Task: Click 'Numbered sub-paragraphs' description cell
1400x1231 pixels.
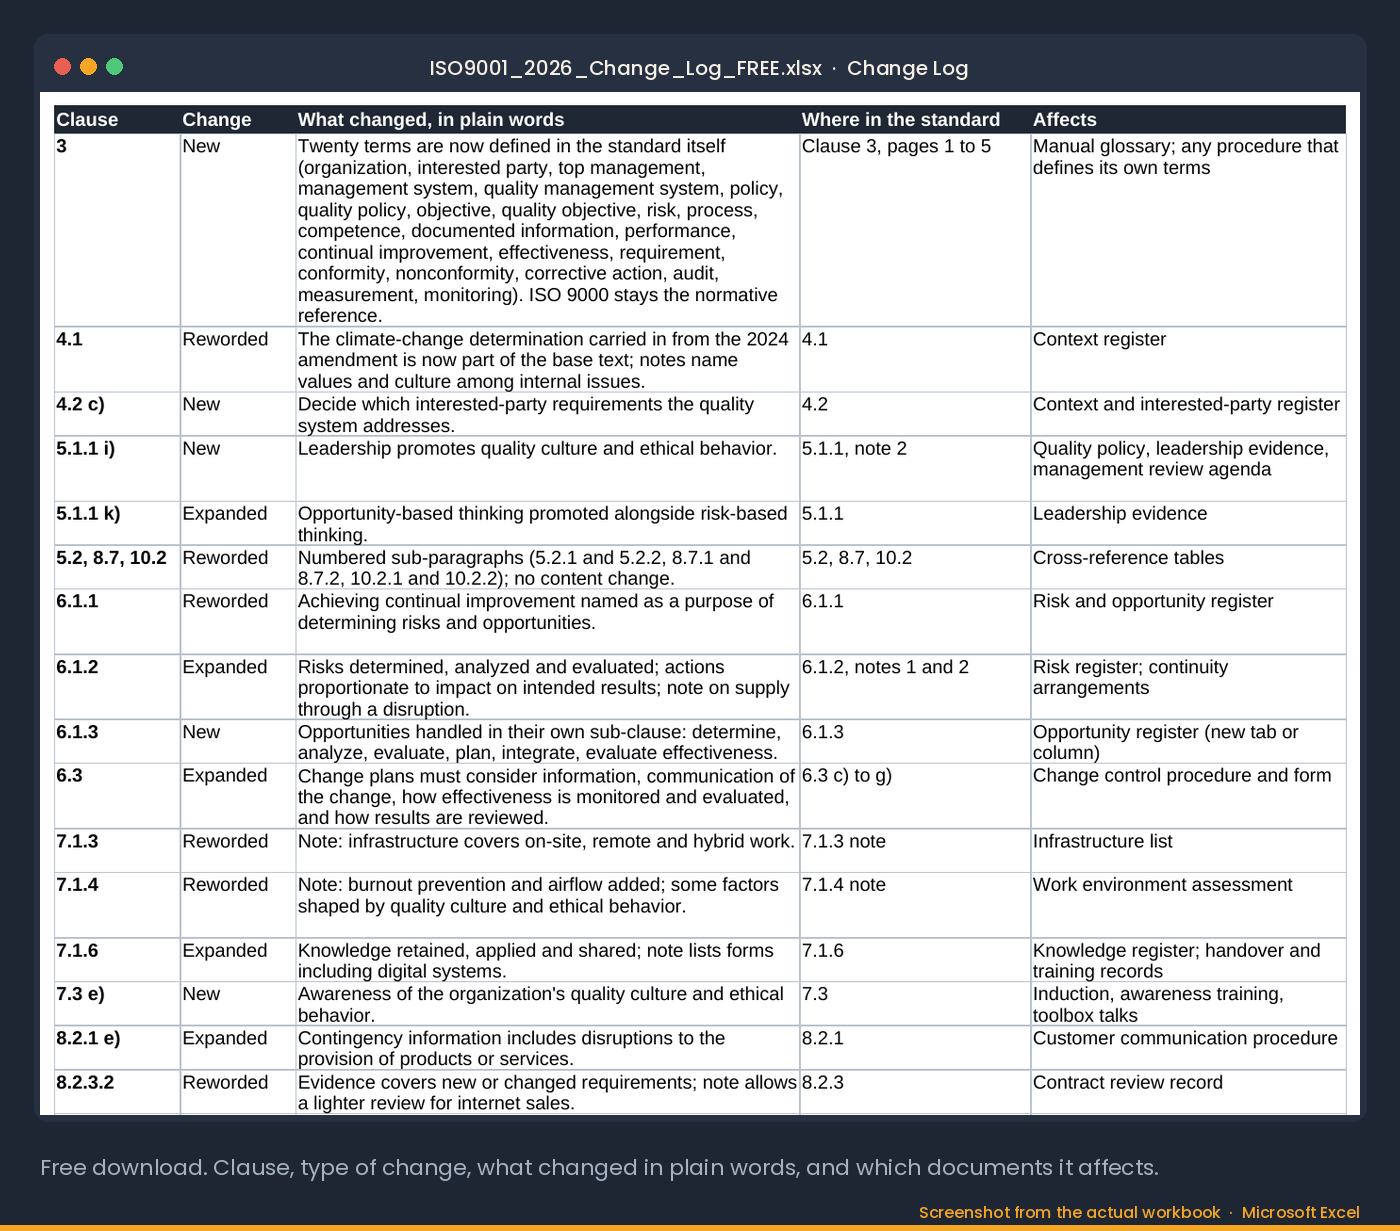Action: [547, 567]
